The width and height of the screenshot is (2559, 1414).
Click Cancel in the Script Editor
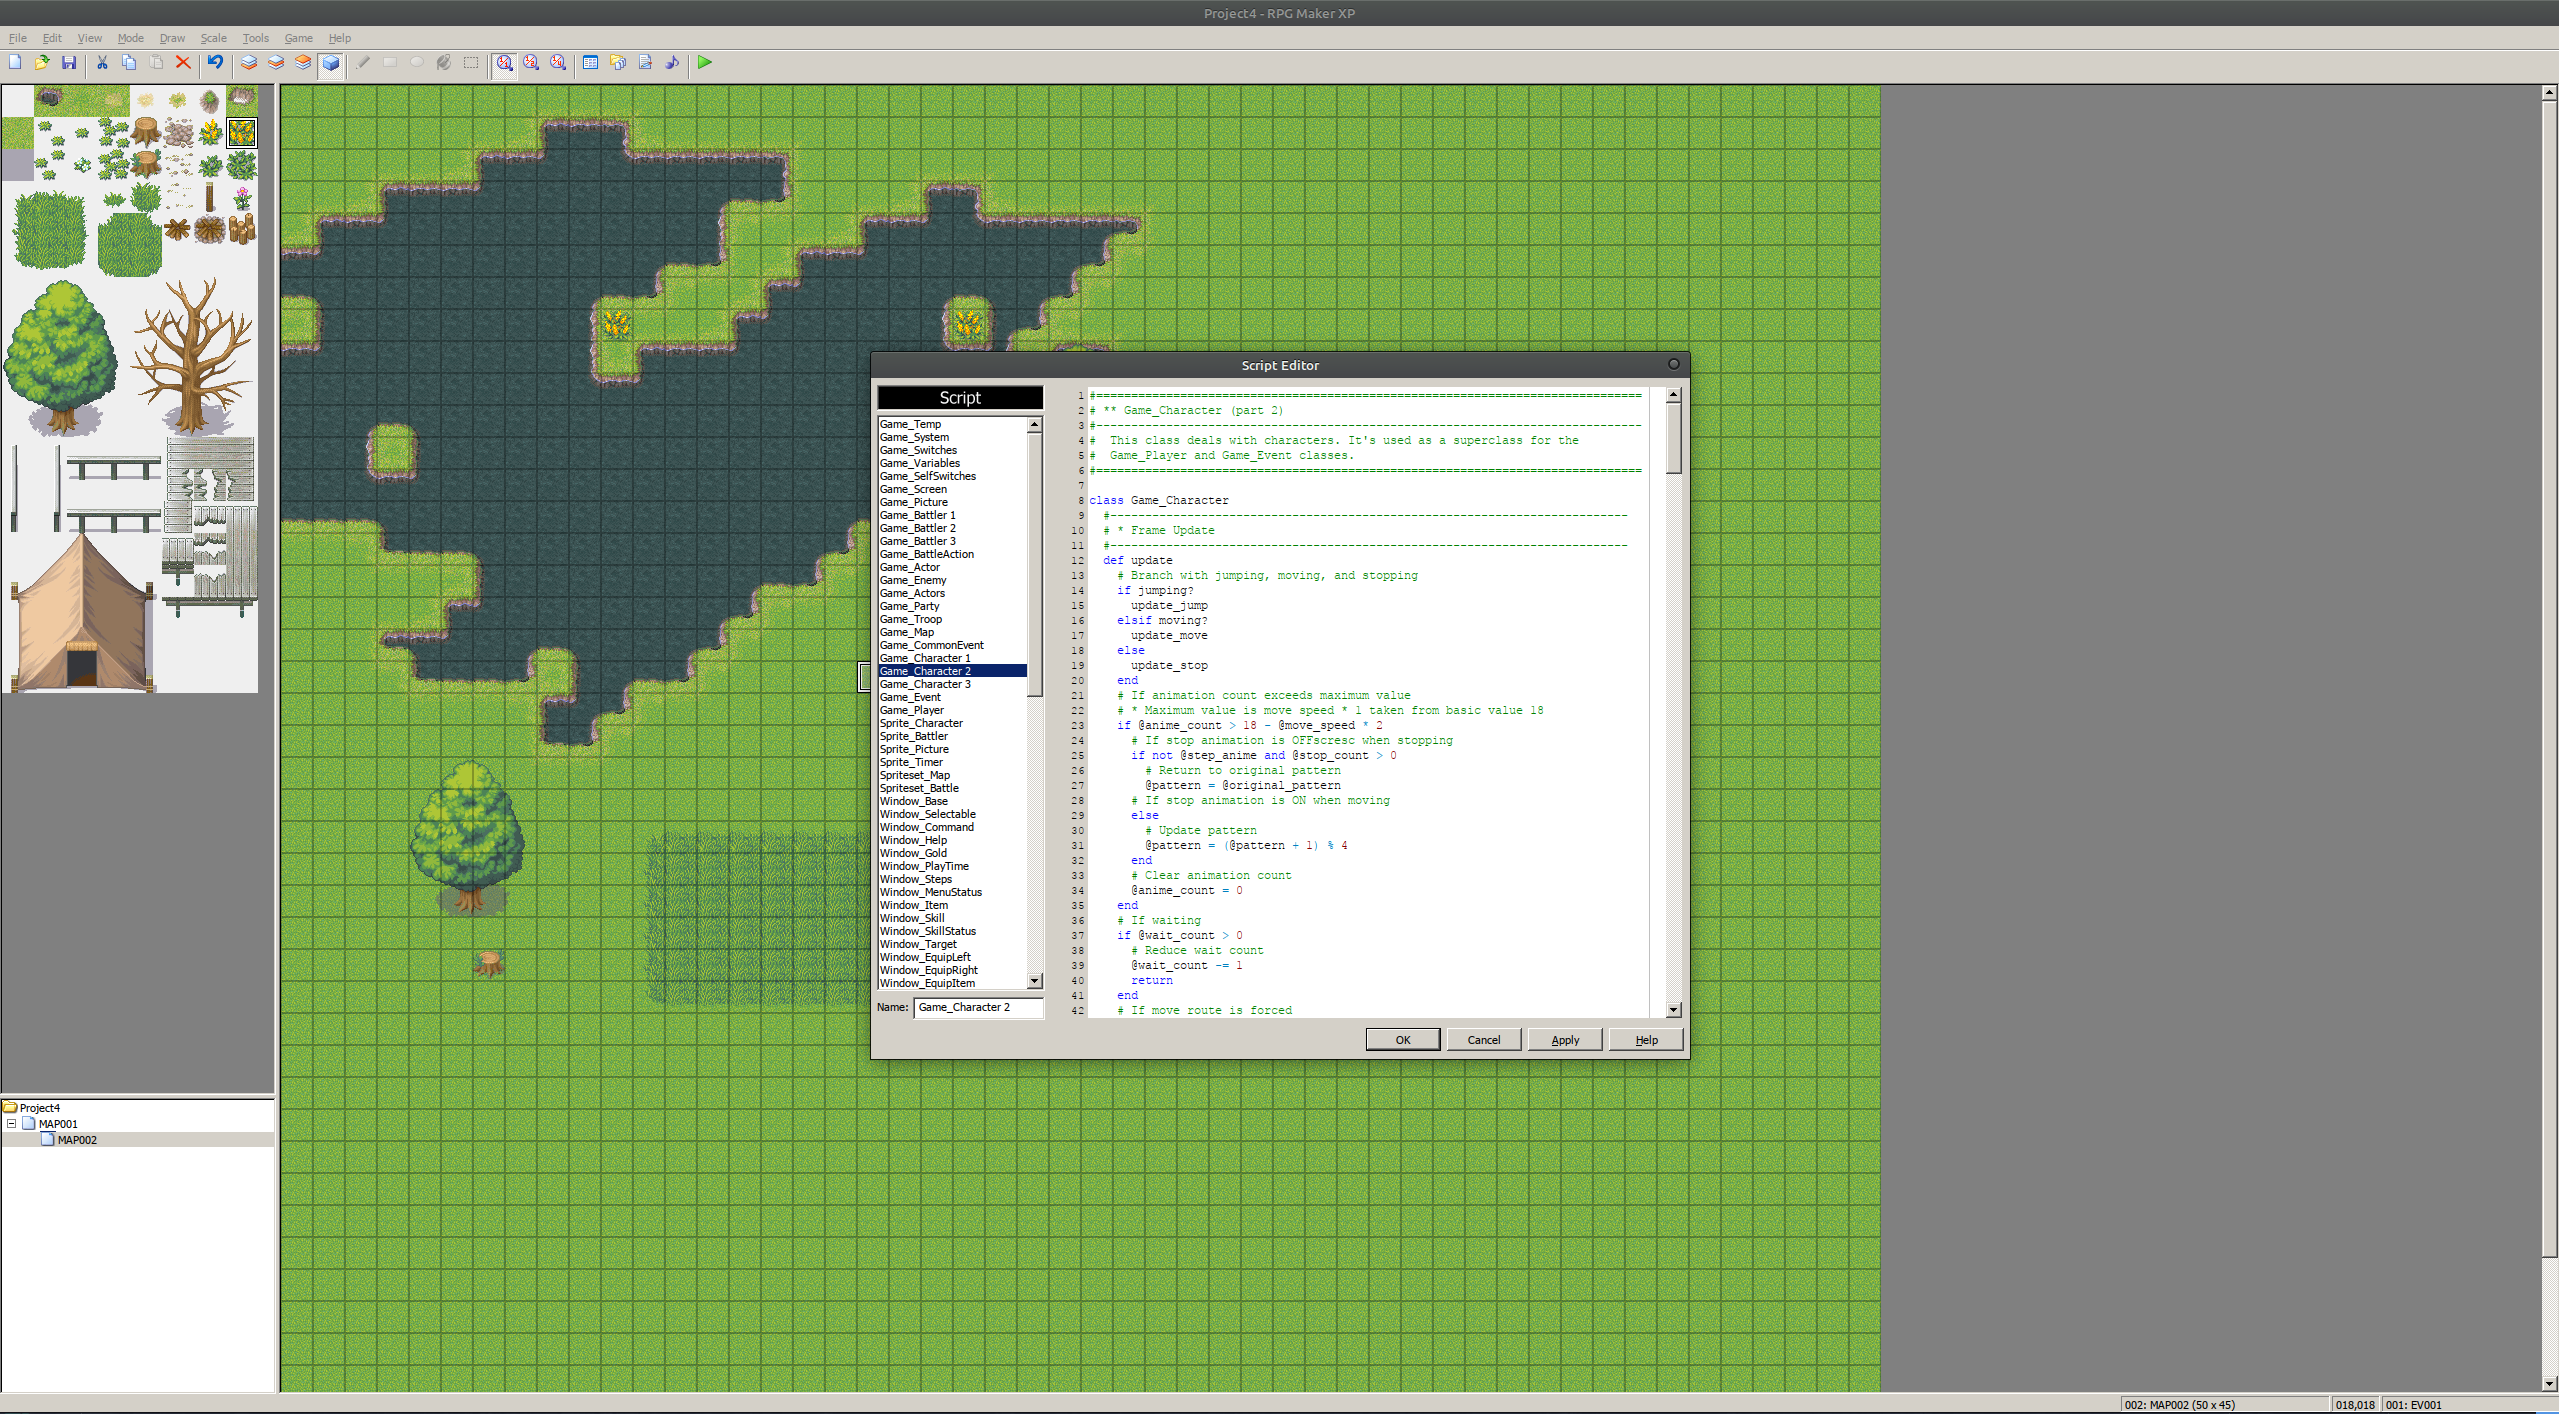1483,1040
